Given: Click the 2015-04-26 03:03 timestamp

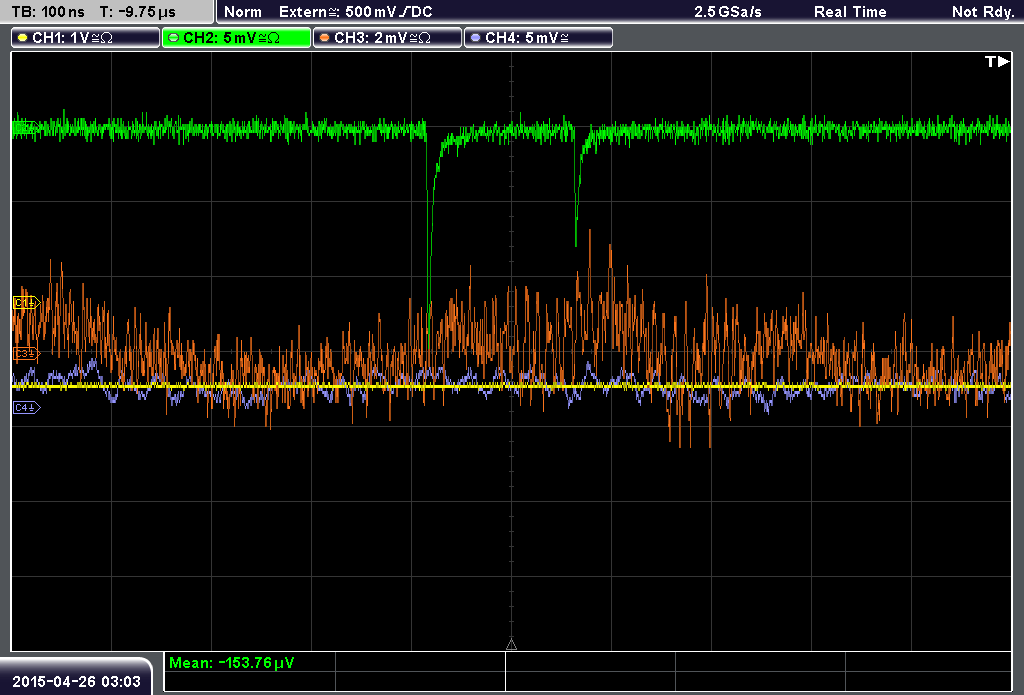Looking at the screenshot, I should click(x=76, y=682).
